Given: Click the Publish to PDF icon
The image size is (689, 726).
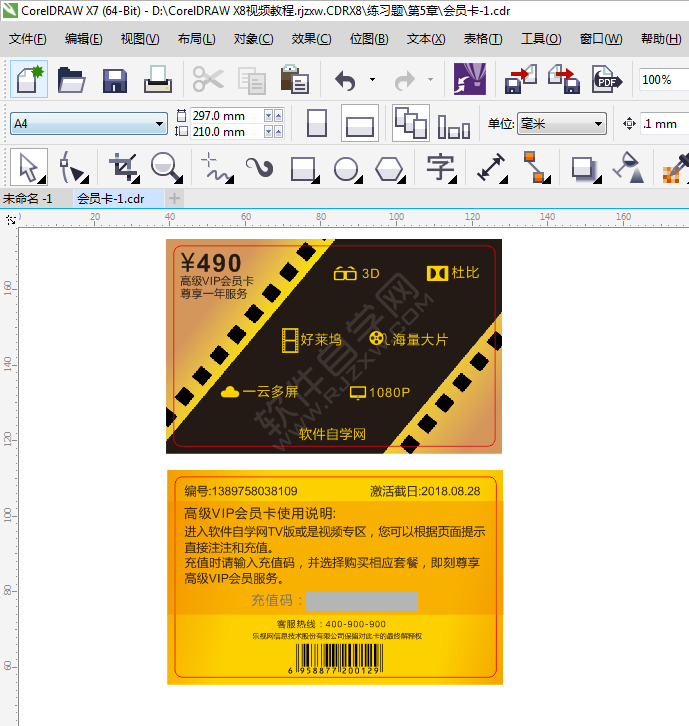Looking at the screenshot, I should tap(605, 80).
